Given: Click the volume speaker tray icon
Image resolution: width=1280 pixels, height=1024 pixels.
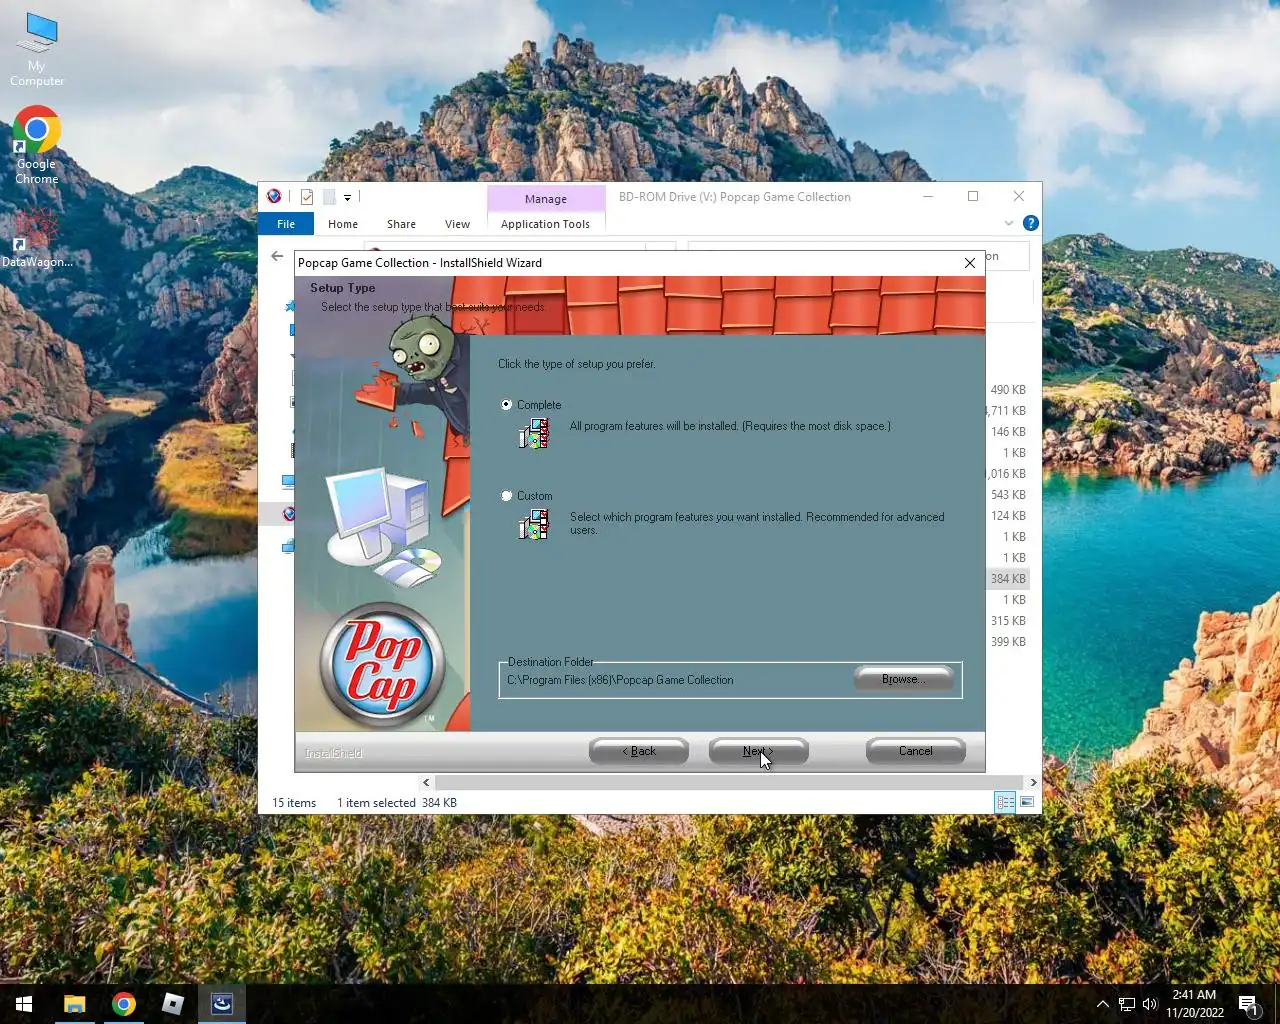Looking at the screenshot, I should [1150, 1004].
